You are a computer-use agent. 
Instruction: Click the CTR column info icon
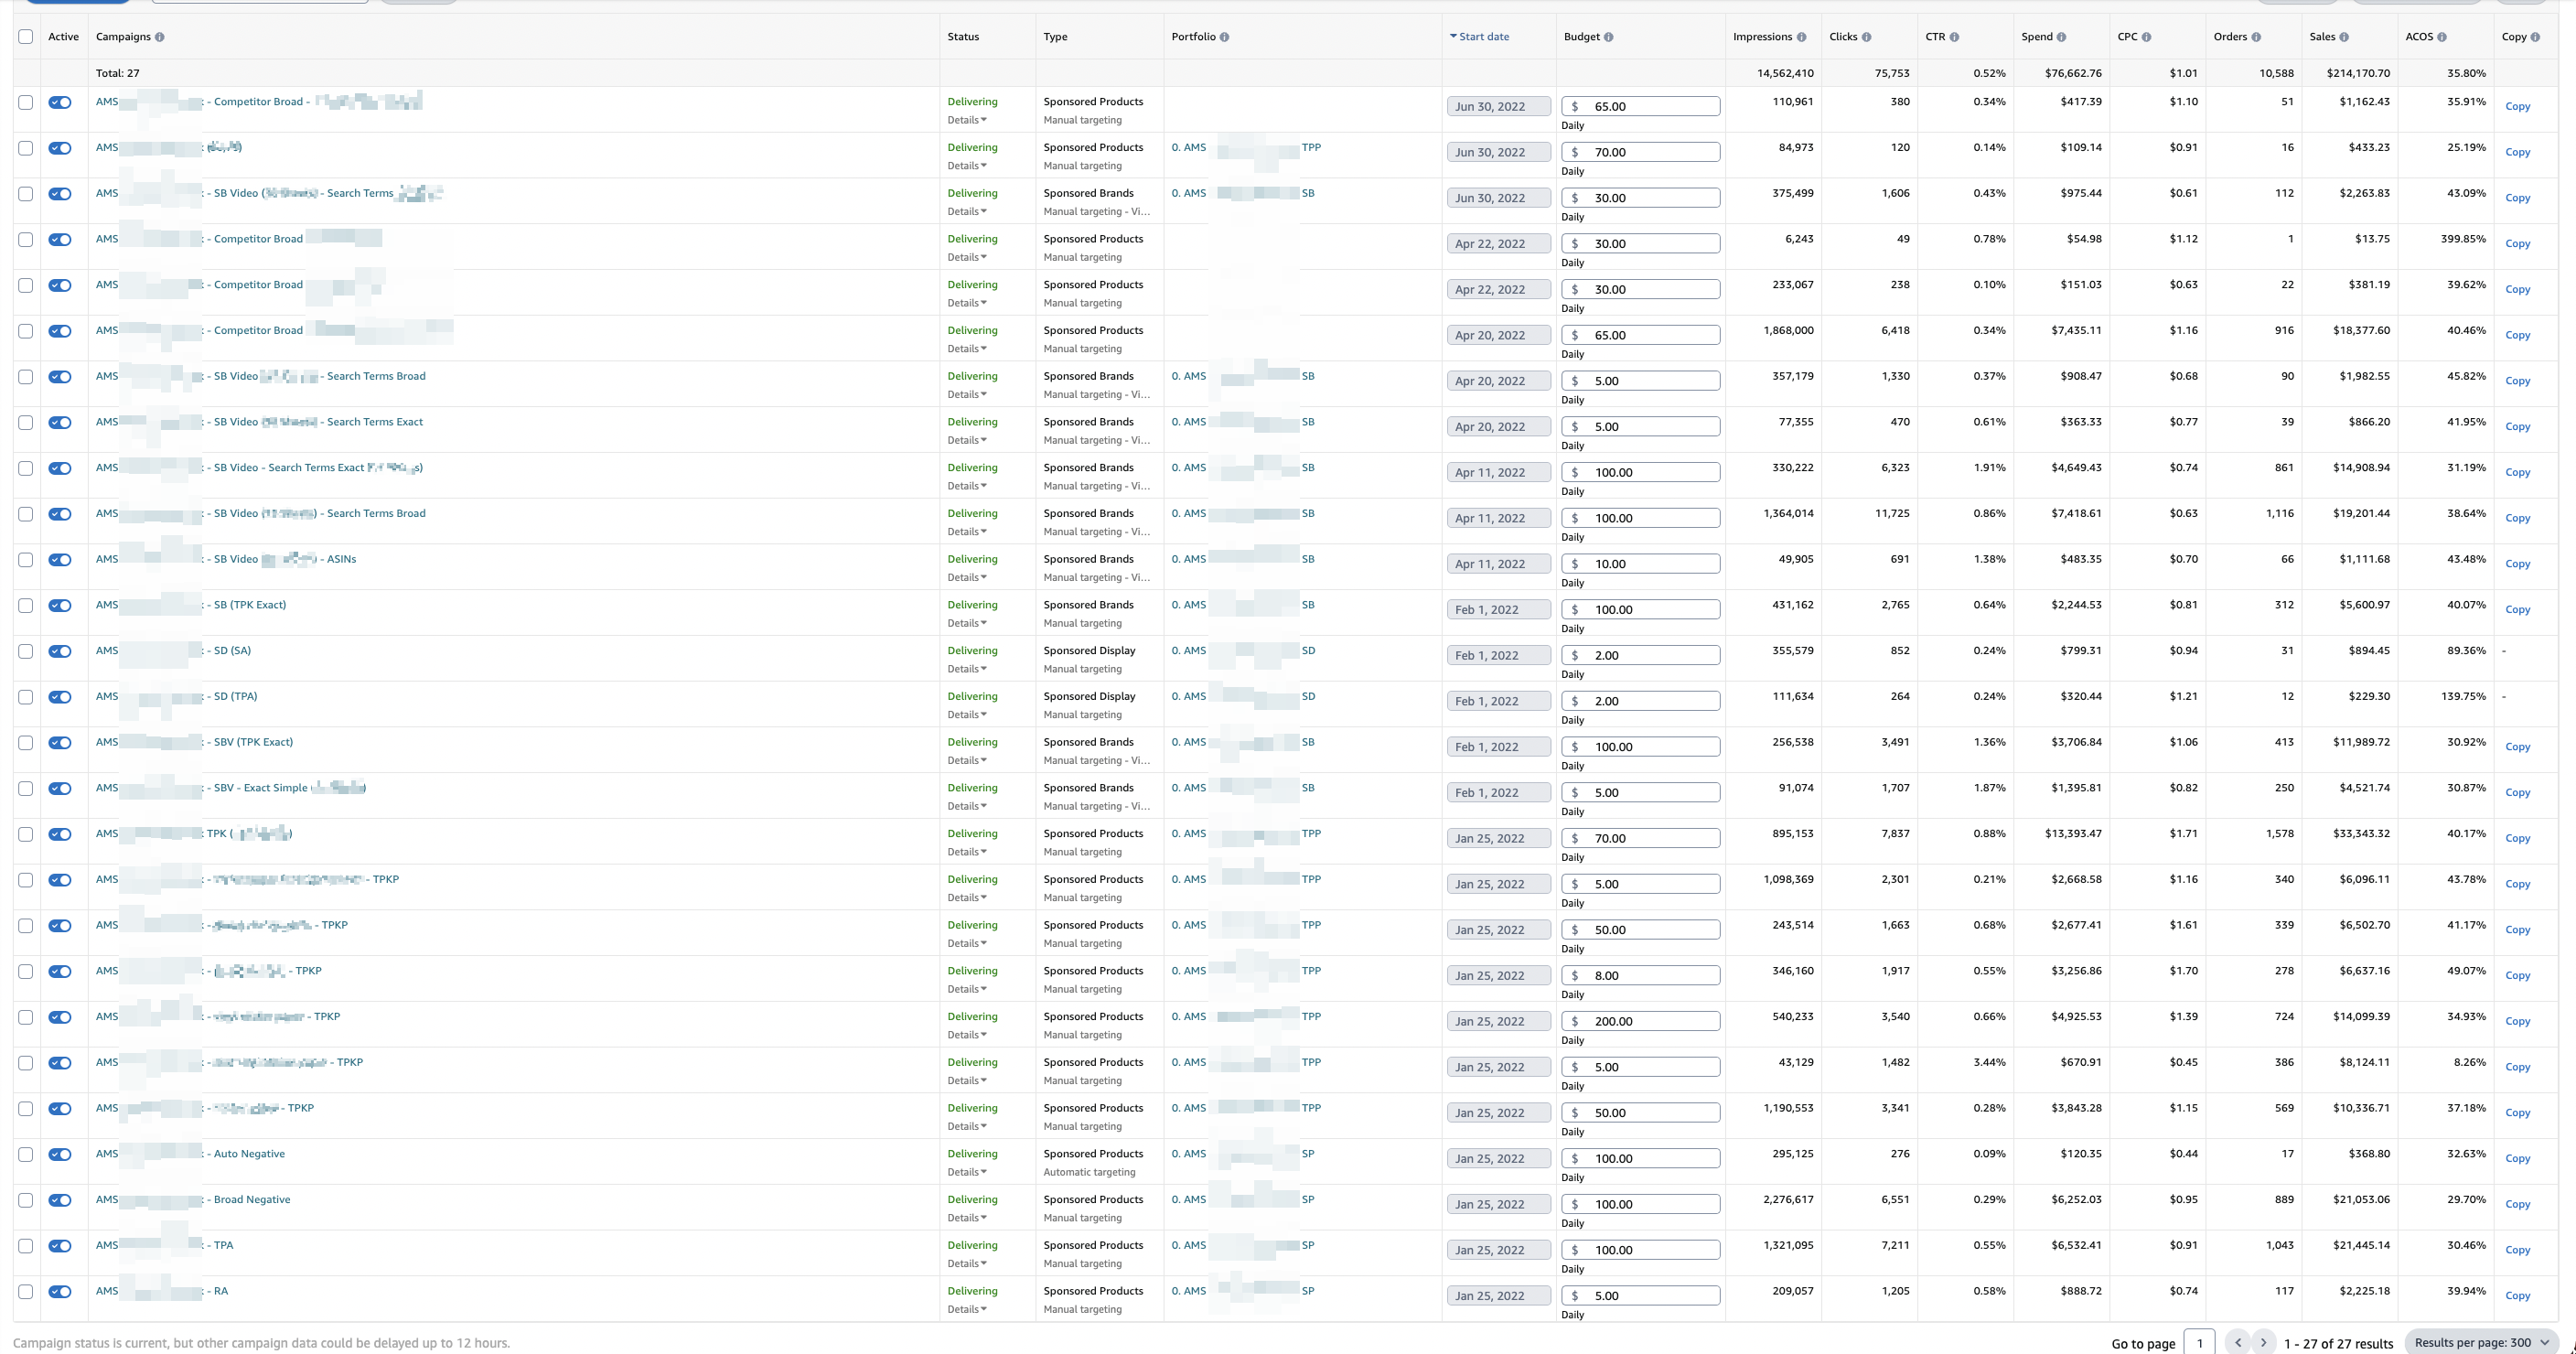coord(1957,36)
